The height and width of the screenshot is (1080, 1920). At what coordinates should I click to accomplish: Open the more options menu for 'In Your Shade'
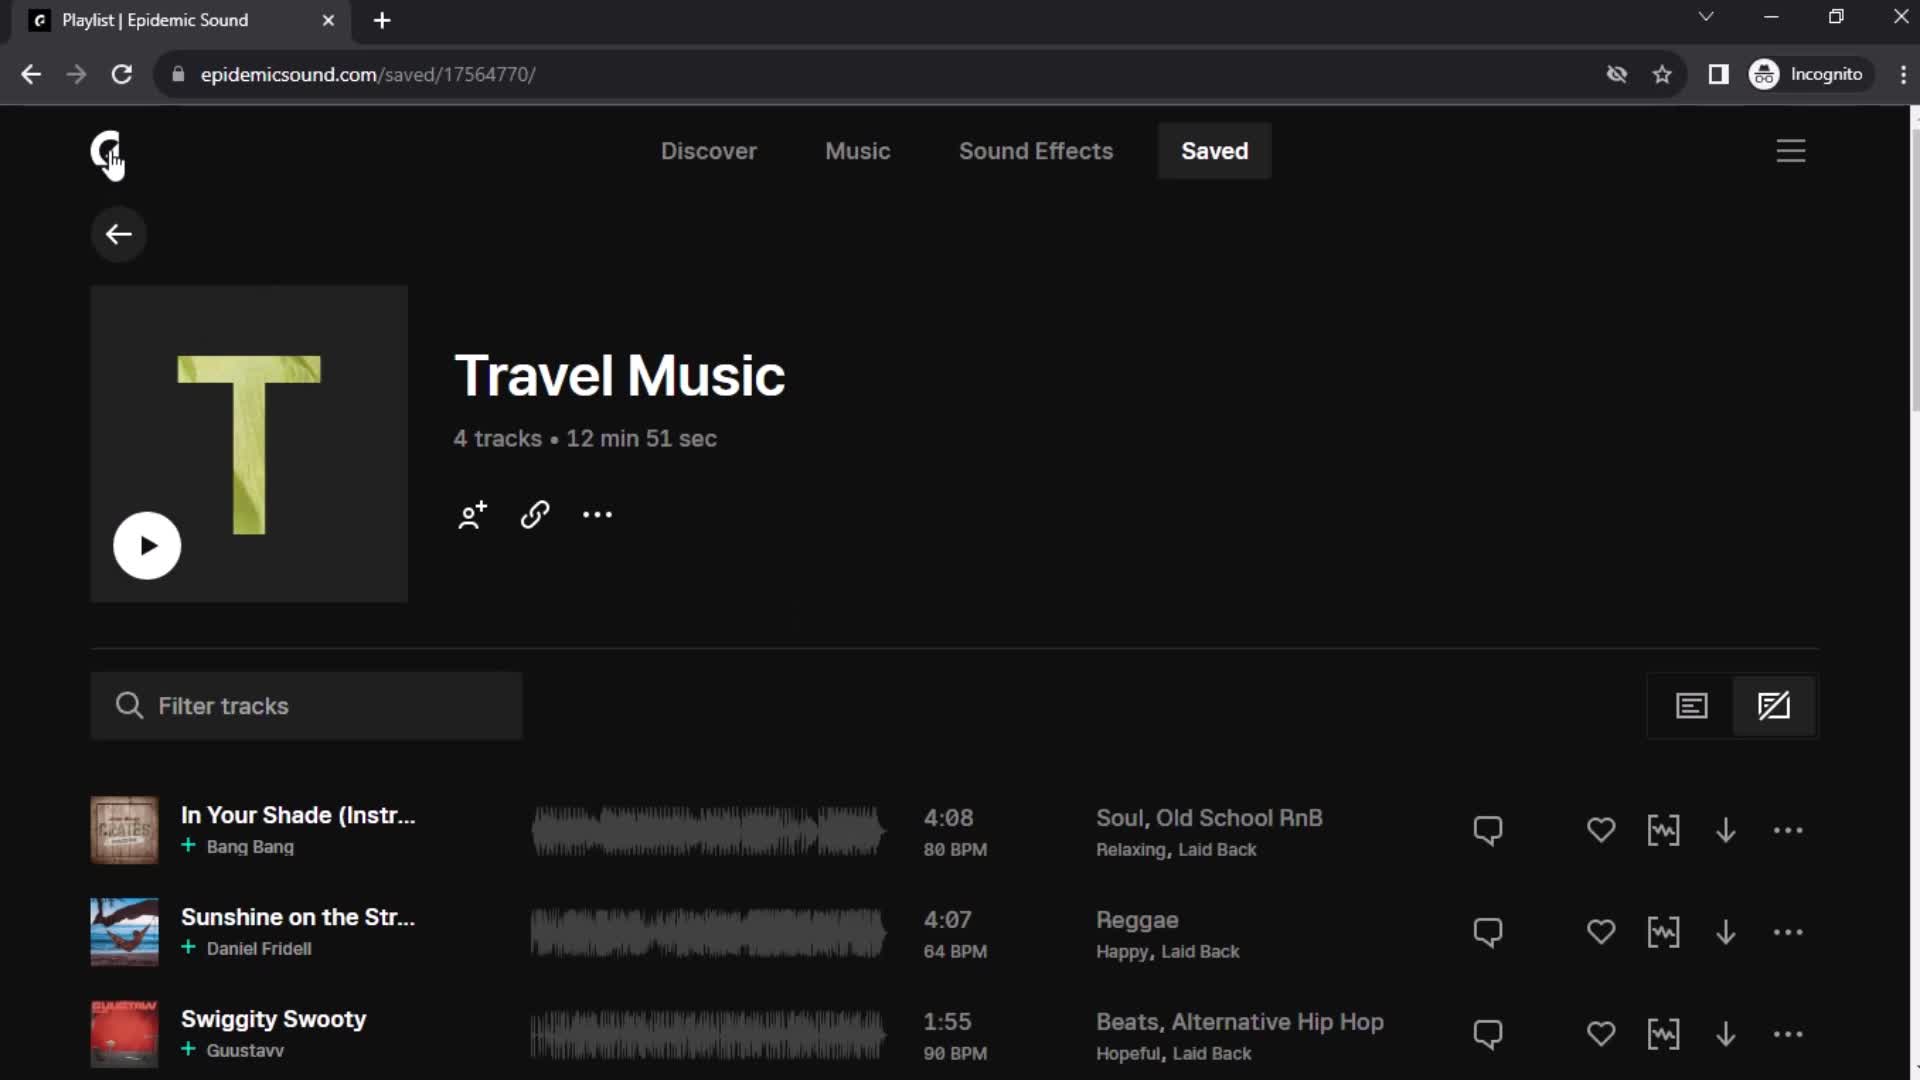coord(1789,829)
